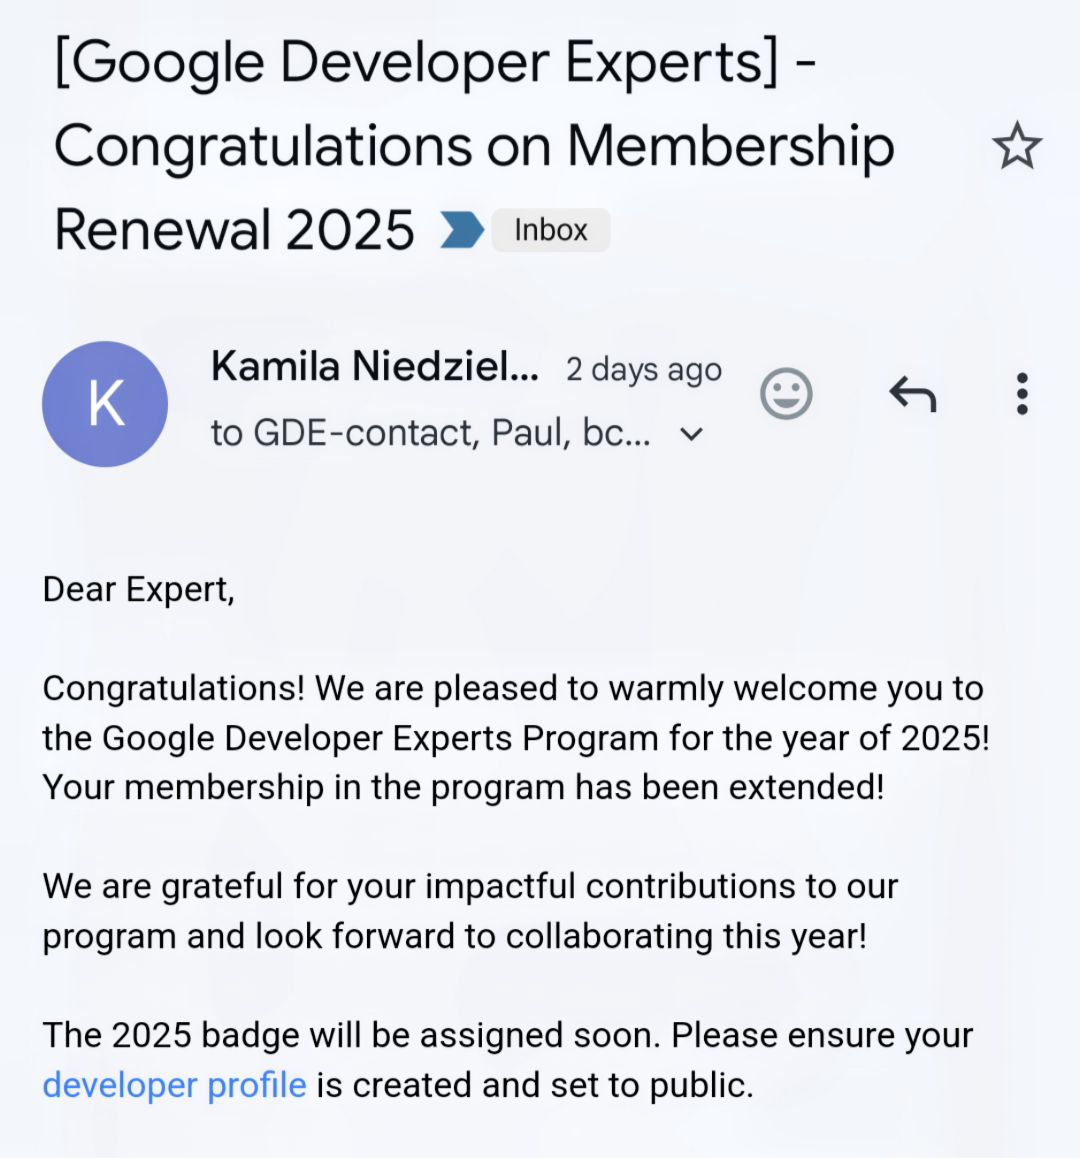Click 'is created and set to public.' text
The height and width of the screenshot is (1158, 1080).
535,1086
